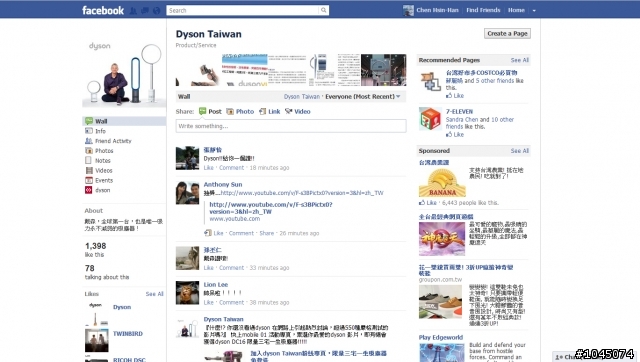Click the Friend Activity people icon
Screen dimensions: 640x362
point(89,141)
